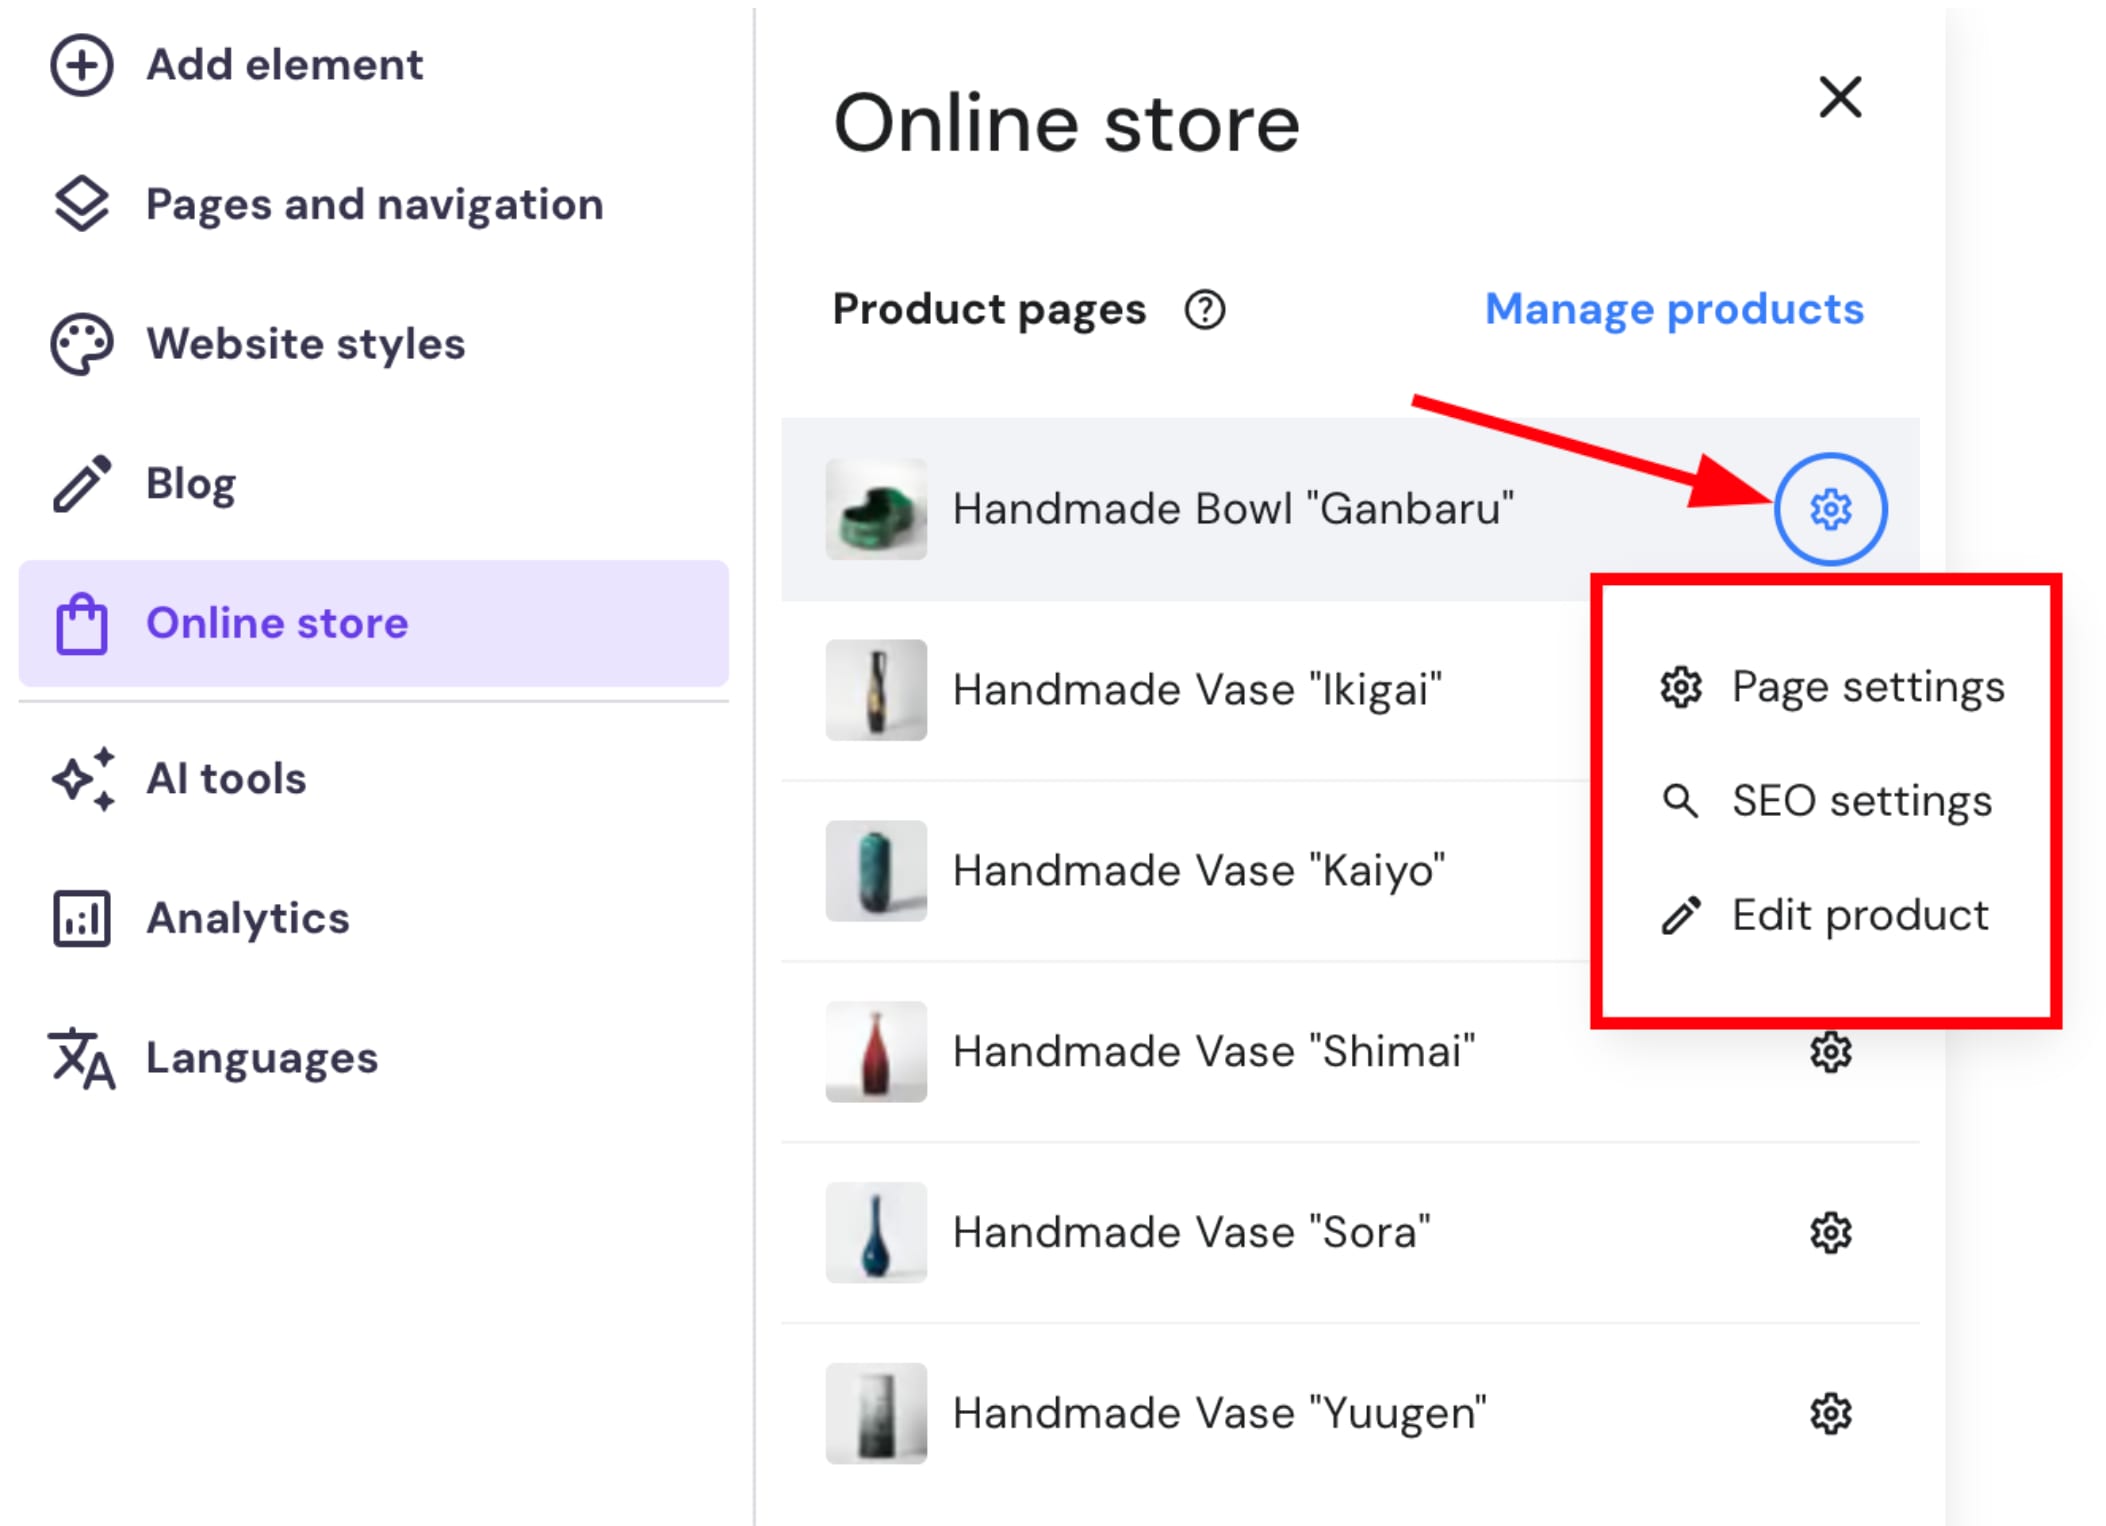The width and height of the screenshot is (2106, 1526).
Task: Open settings gear for Handmade Vase "Yuugen"
Action: click(x=1830, y=1413)
